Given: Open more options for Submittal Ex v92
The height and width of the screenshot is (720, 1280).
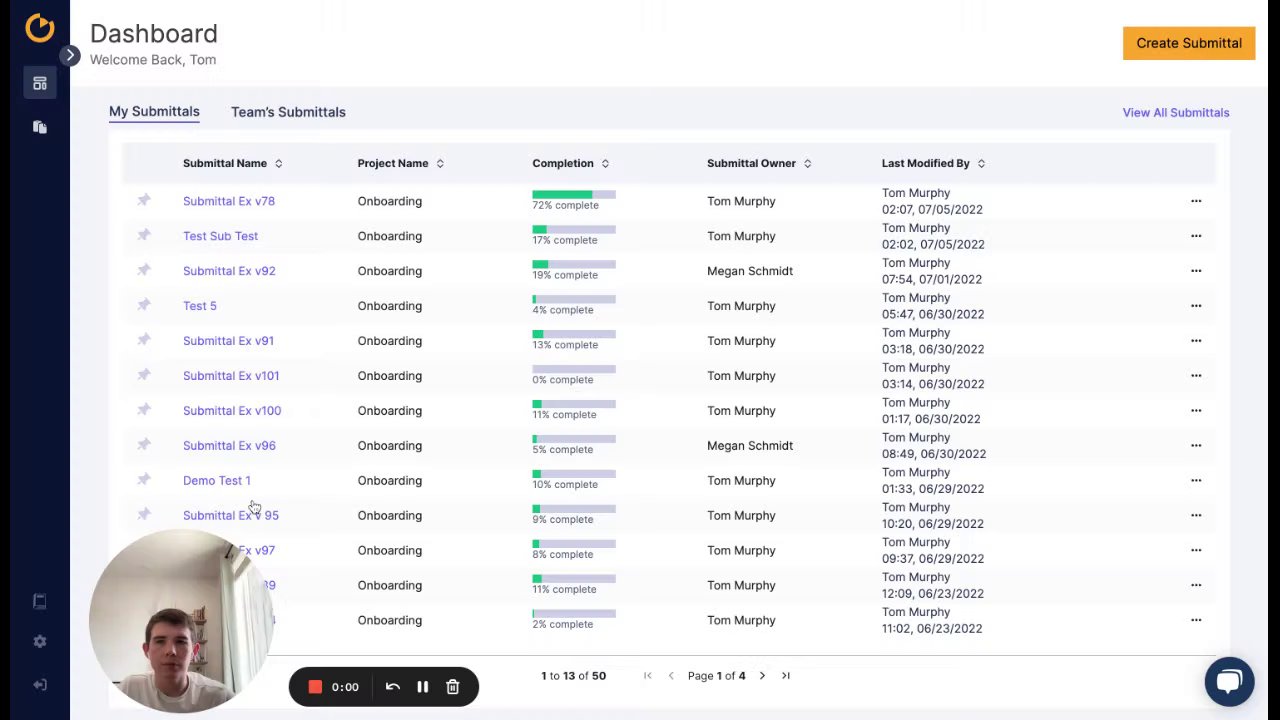Looking at the screenshot, I should click(1196, 271).
